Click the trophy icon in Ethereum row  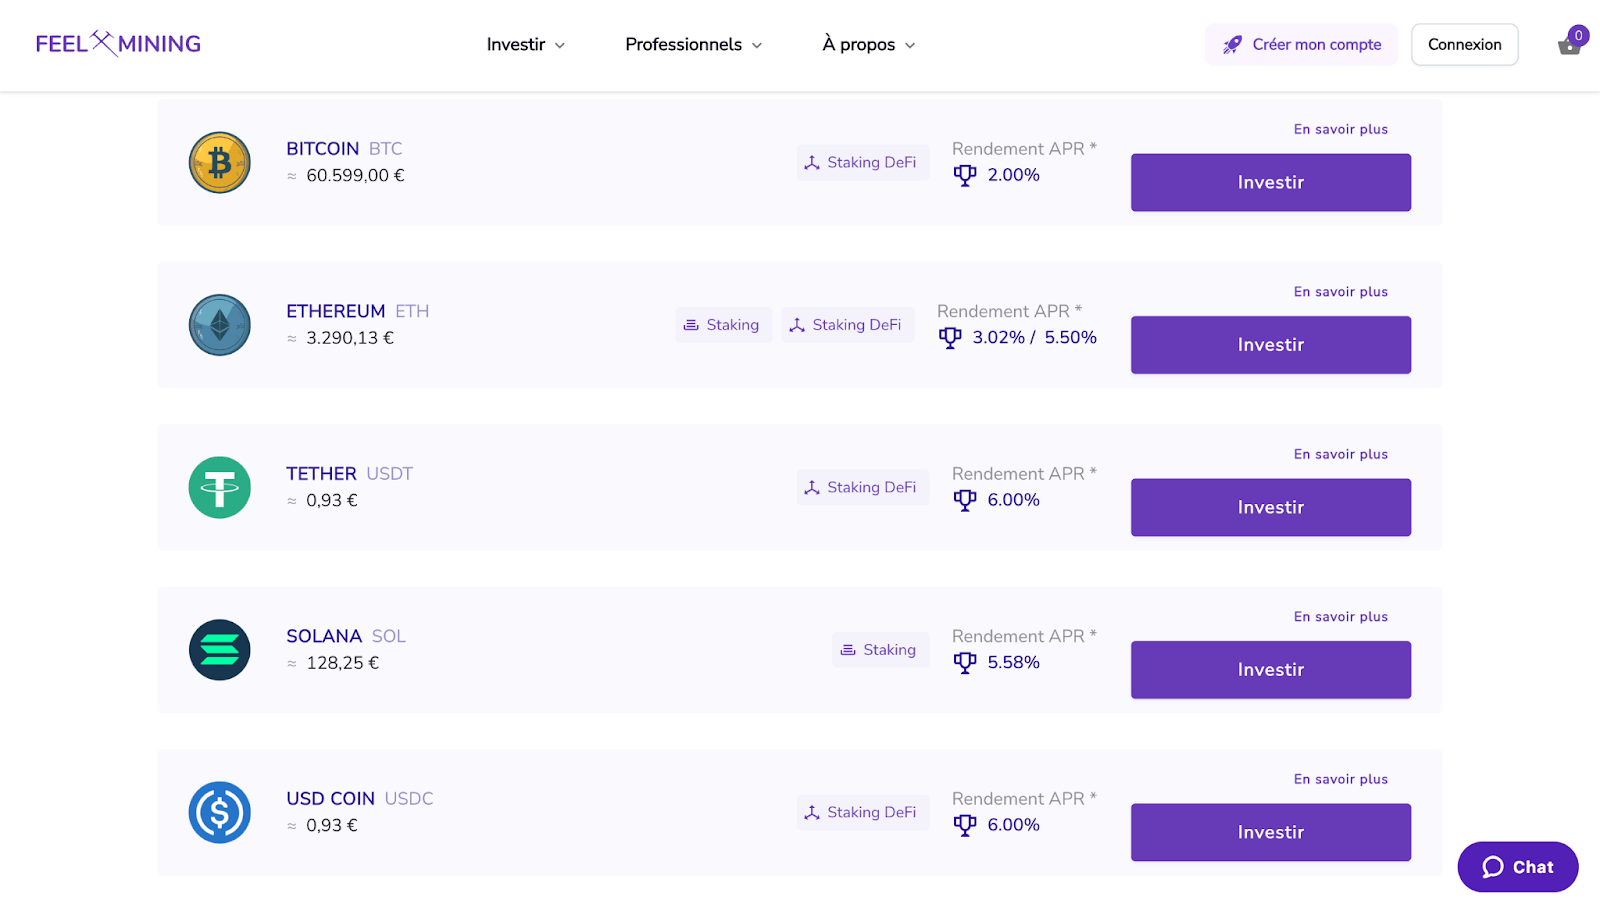coord(950,338)
